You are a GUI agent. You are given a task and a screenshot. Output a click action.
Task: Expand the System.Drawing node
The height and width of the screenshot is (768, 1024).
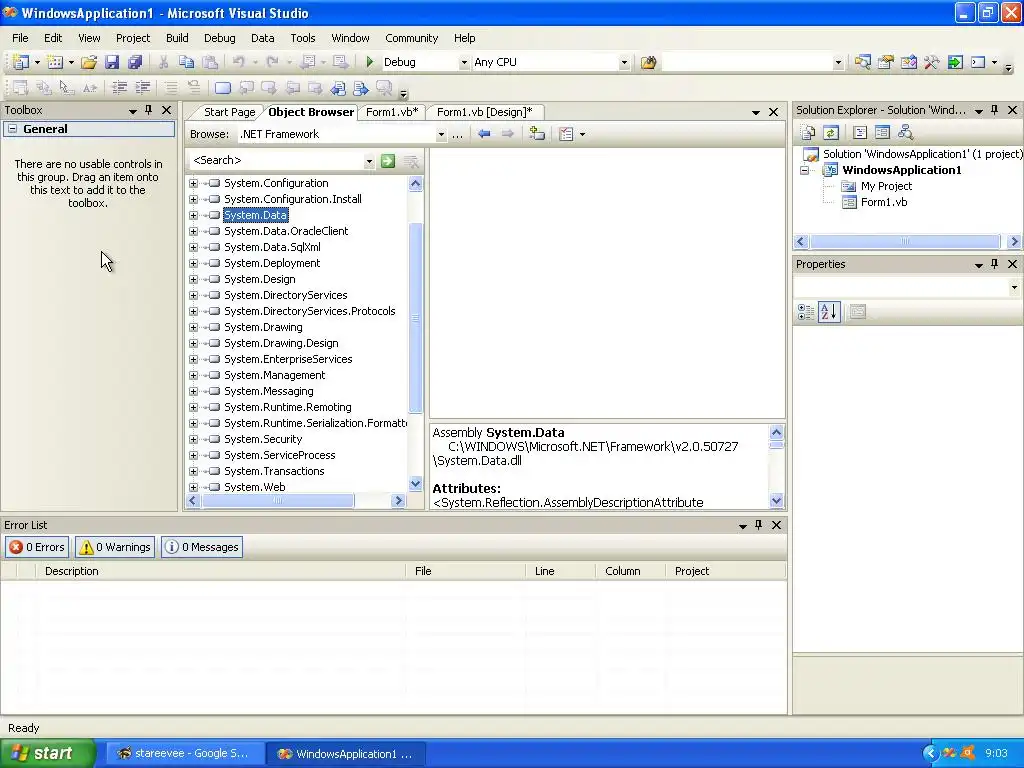pyautogui.click(x=193, y=327)
